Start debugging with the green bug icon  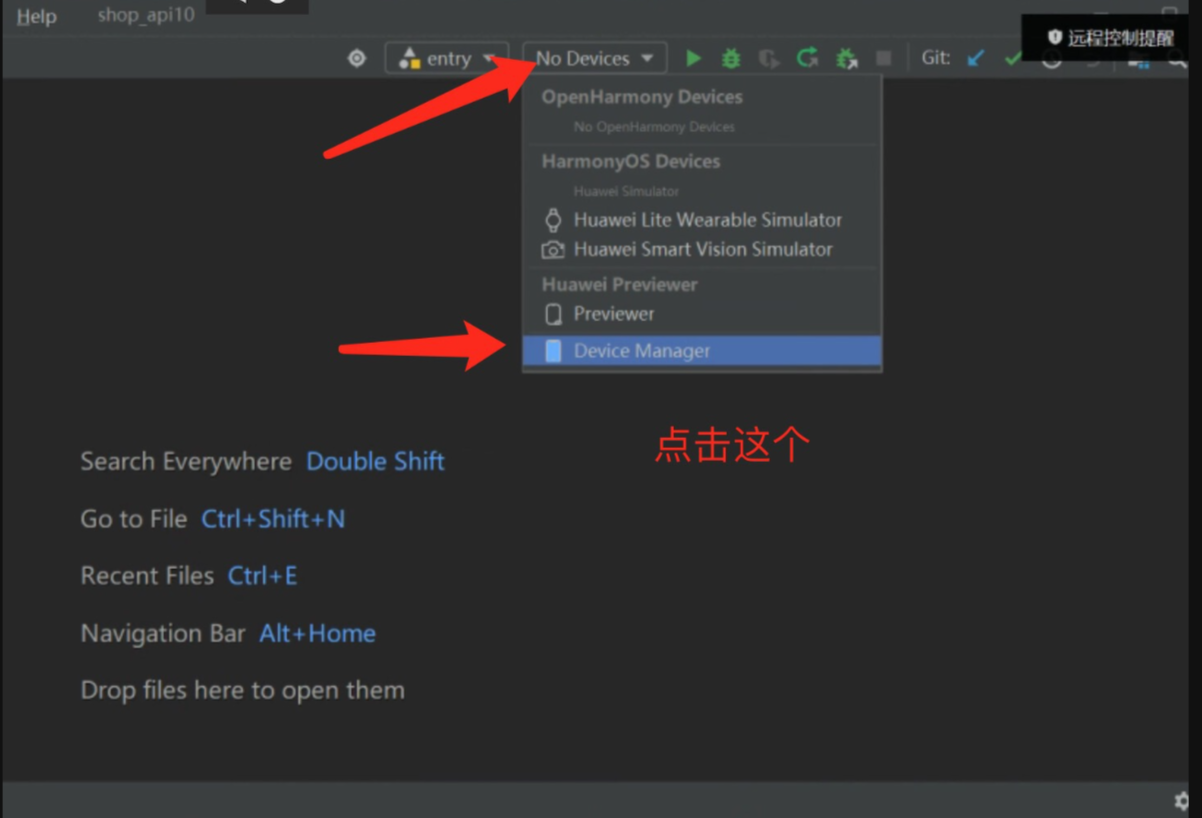click(731, 58)
